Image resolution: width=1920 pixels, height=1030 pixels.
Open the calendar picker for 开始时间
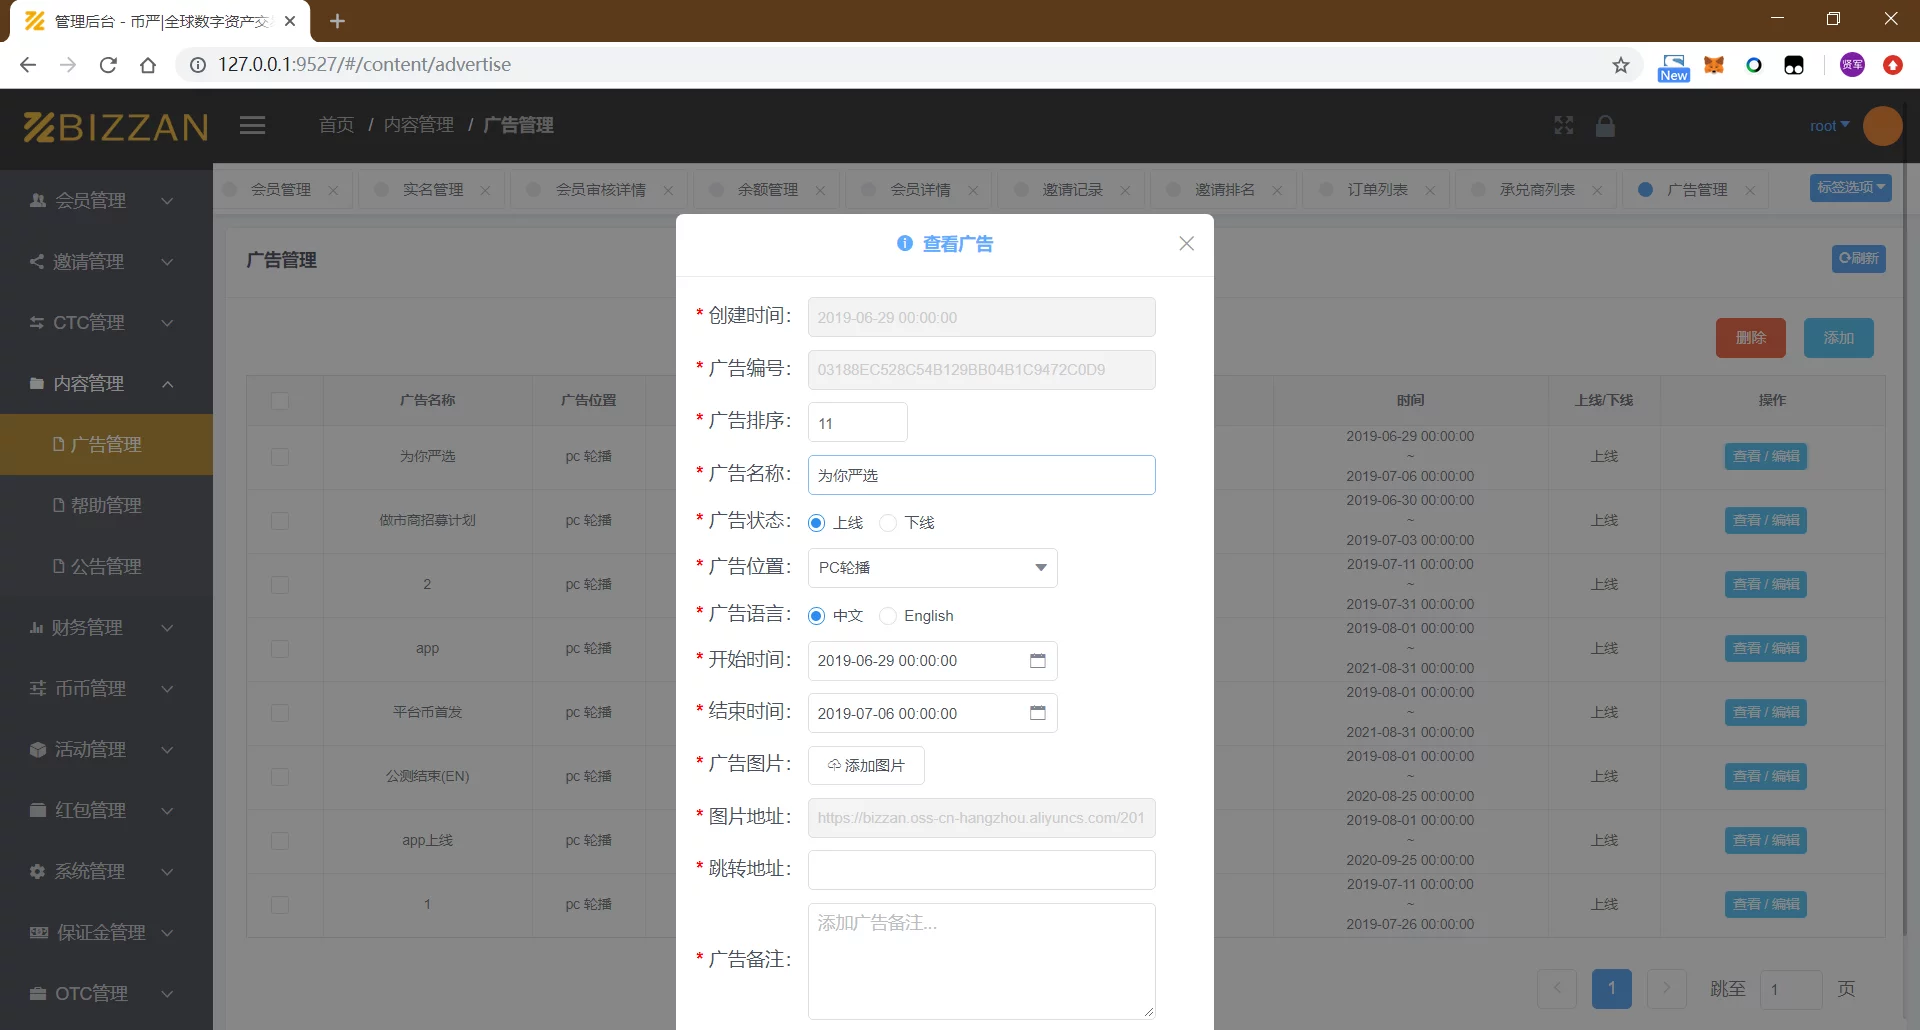point(1038,660)
